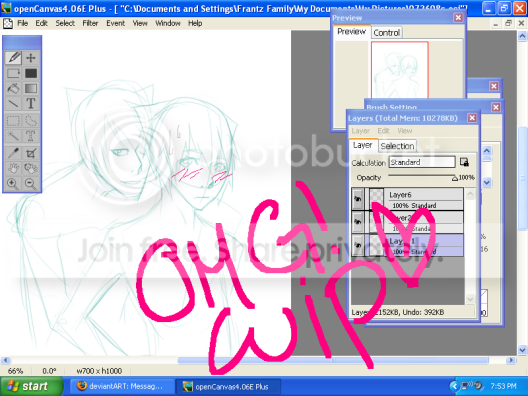Screen dimensions: 528x396
Task: Open Edit menu in Layers panel
Action: (383, 131)
